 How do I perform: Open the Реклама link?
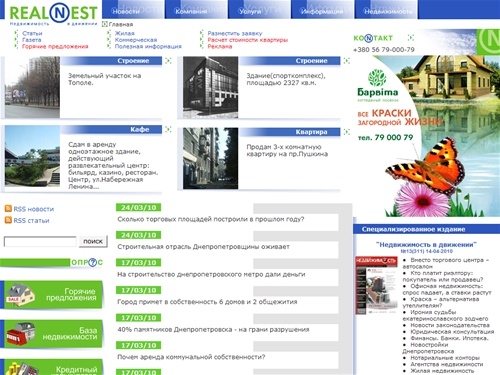tap(219, 46)
